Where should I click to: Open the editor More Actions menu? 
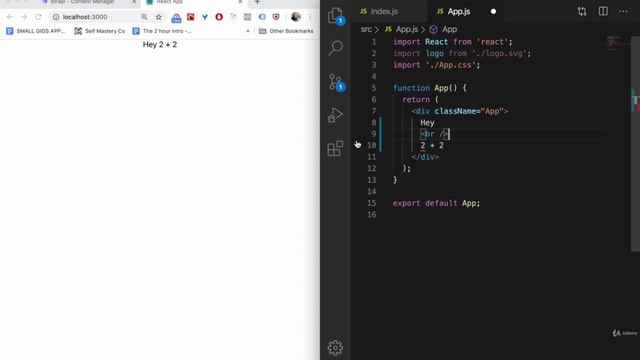623,11
